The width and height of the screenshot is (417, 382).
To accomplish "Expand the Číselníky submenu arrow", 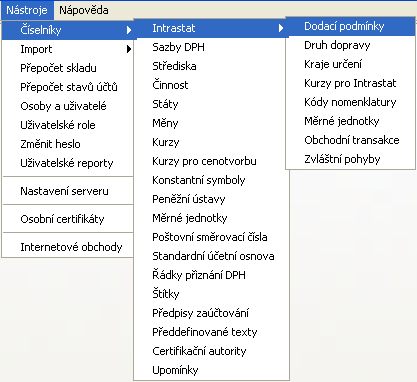I will [x=129, y=30].
